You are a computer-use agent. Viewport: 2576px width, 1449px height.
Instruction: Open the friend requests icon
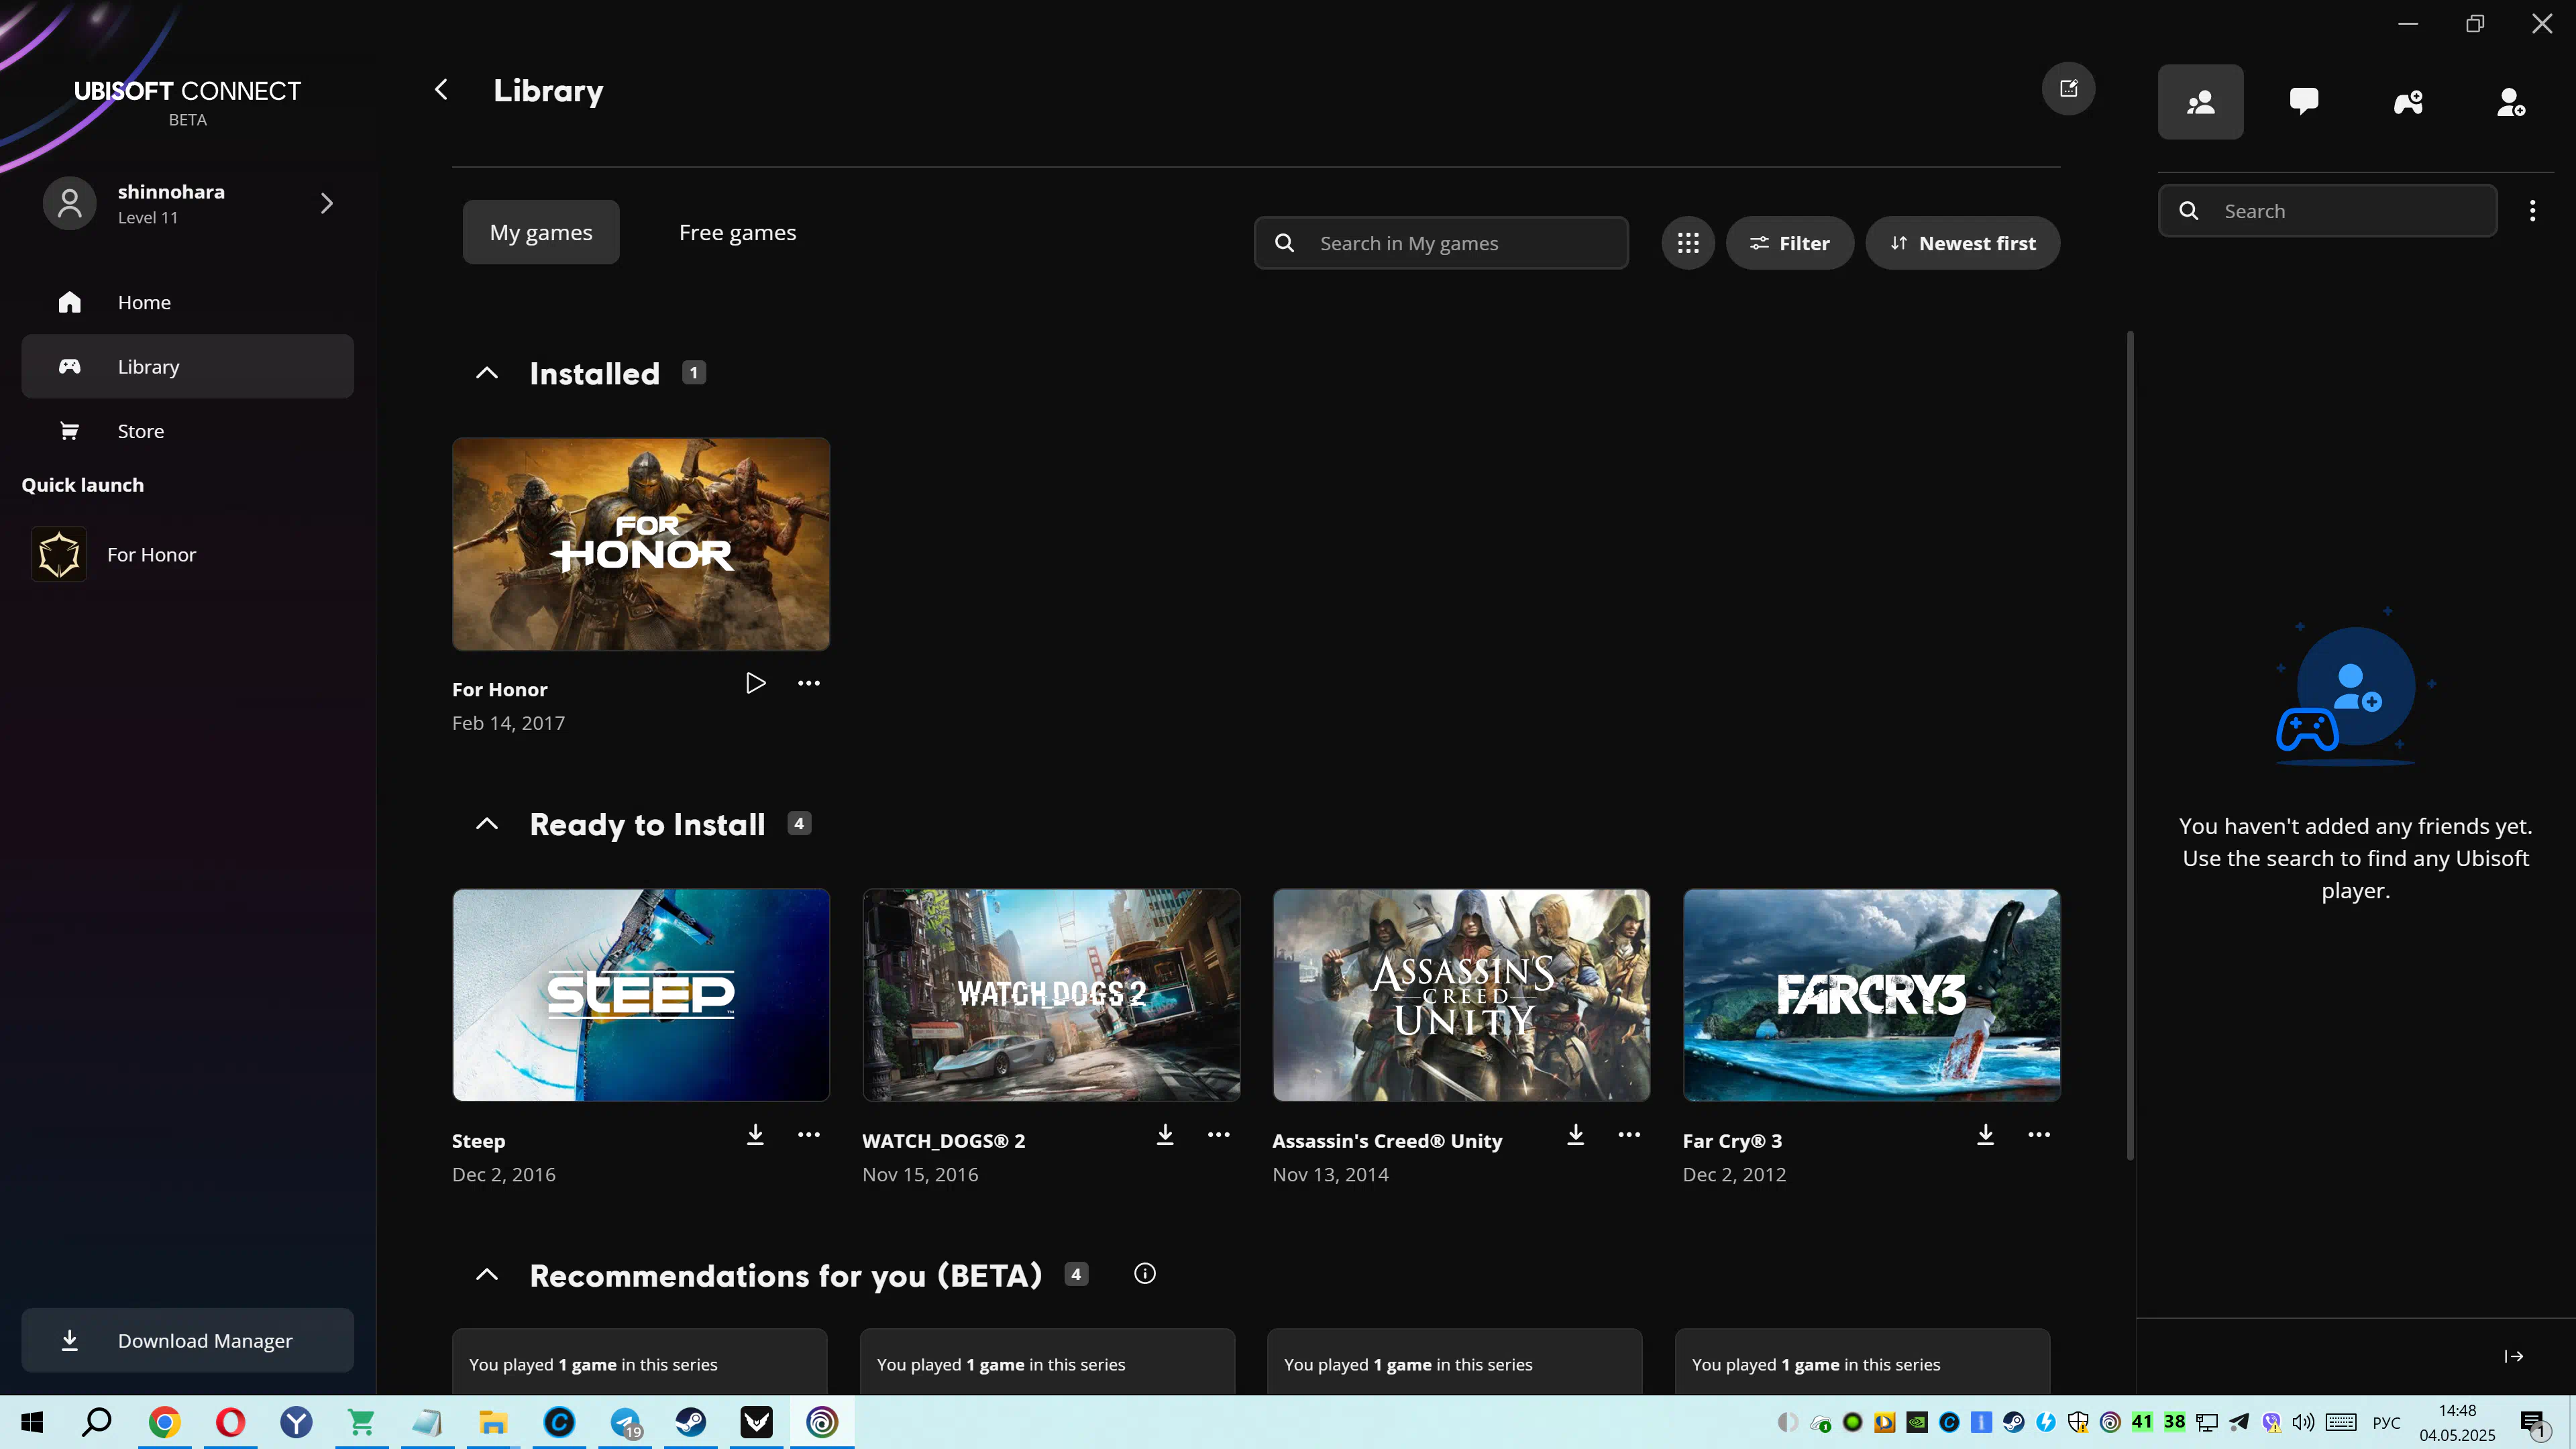[2511, 102]
